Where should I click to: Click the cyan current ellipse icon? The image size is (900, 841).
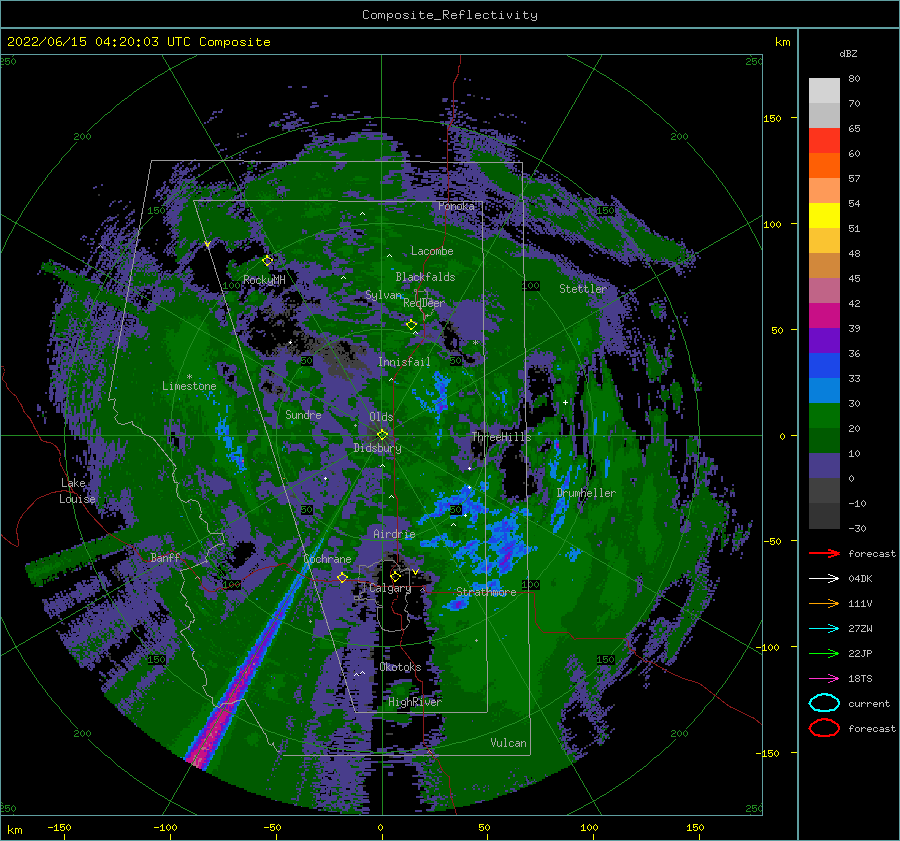824,703
